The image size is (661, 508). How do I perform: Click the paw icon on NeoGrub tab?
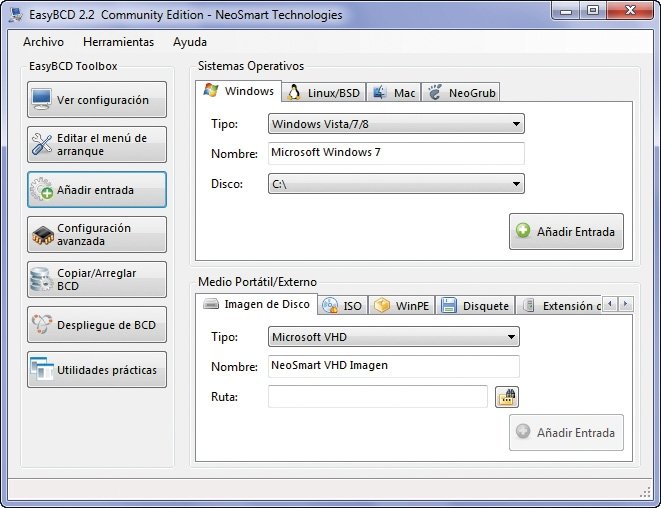(435, 92)
